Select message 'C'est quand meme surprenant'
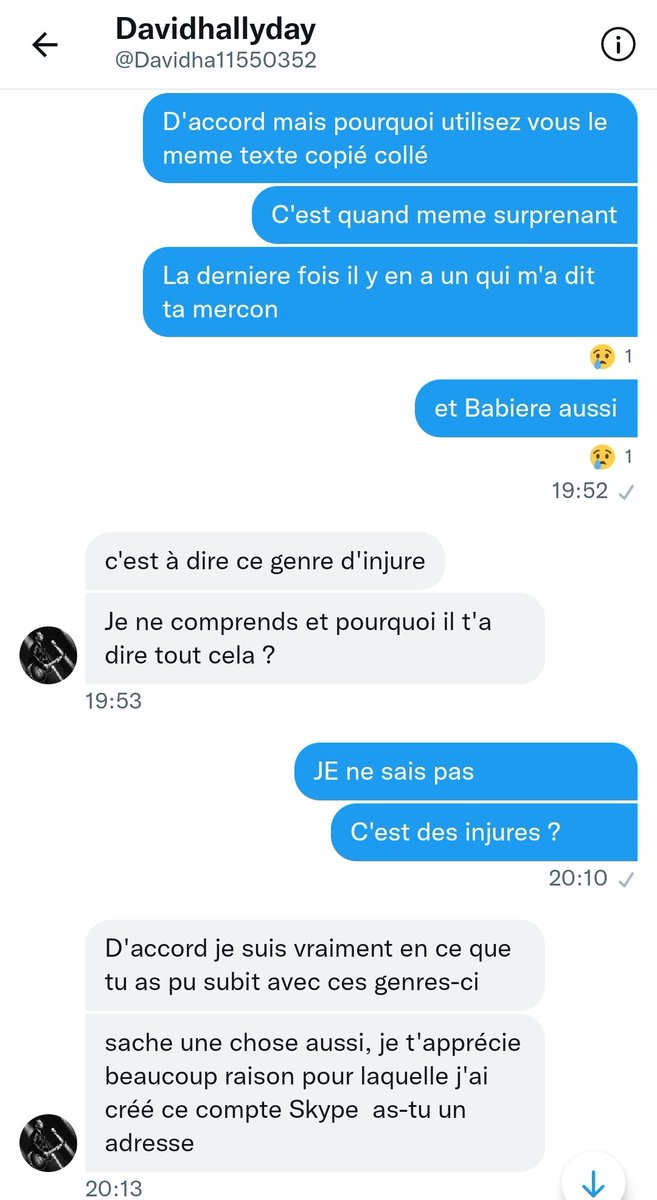The height and width of the screenshot is (1200, 657). (444, 214)
